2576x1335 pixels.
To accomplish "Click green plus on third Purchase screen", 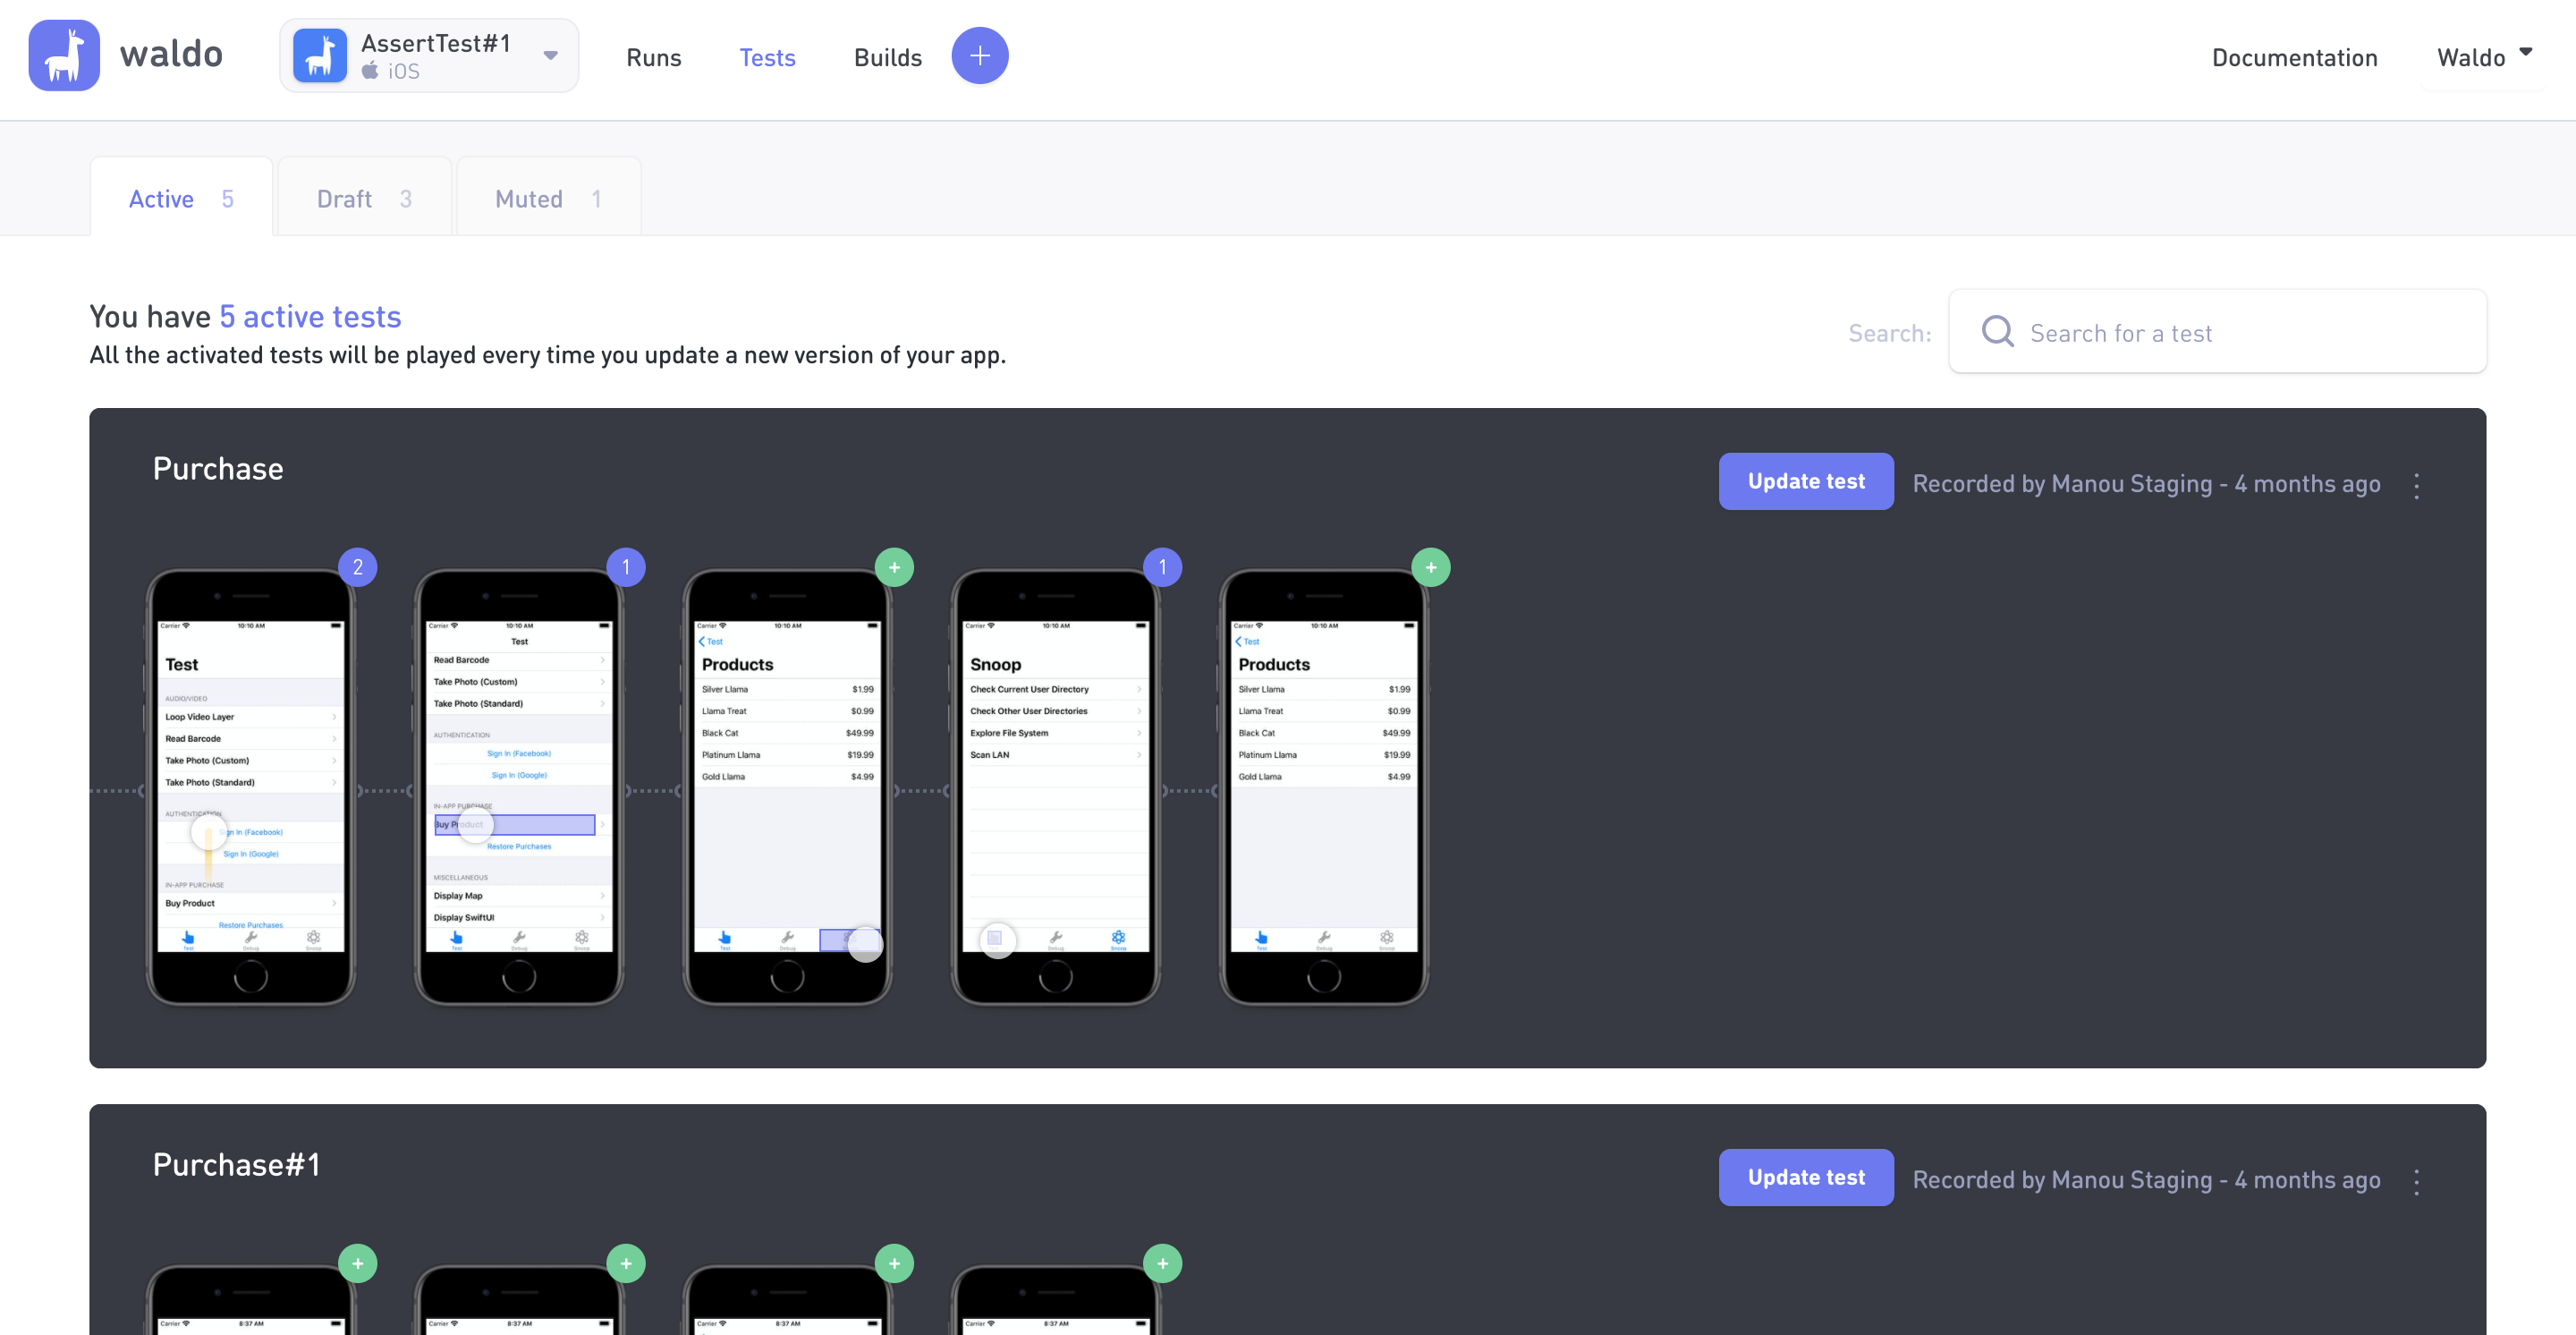I will [894, 567].
